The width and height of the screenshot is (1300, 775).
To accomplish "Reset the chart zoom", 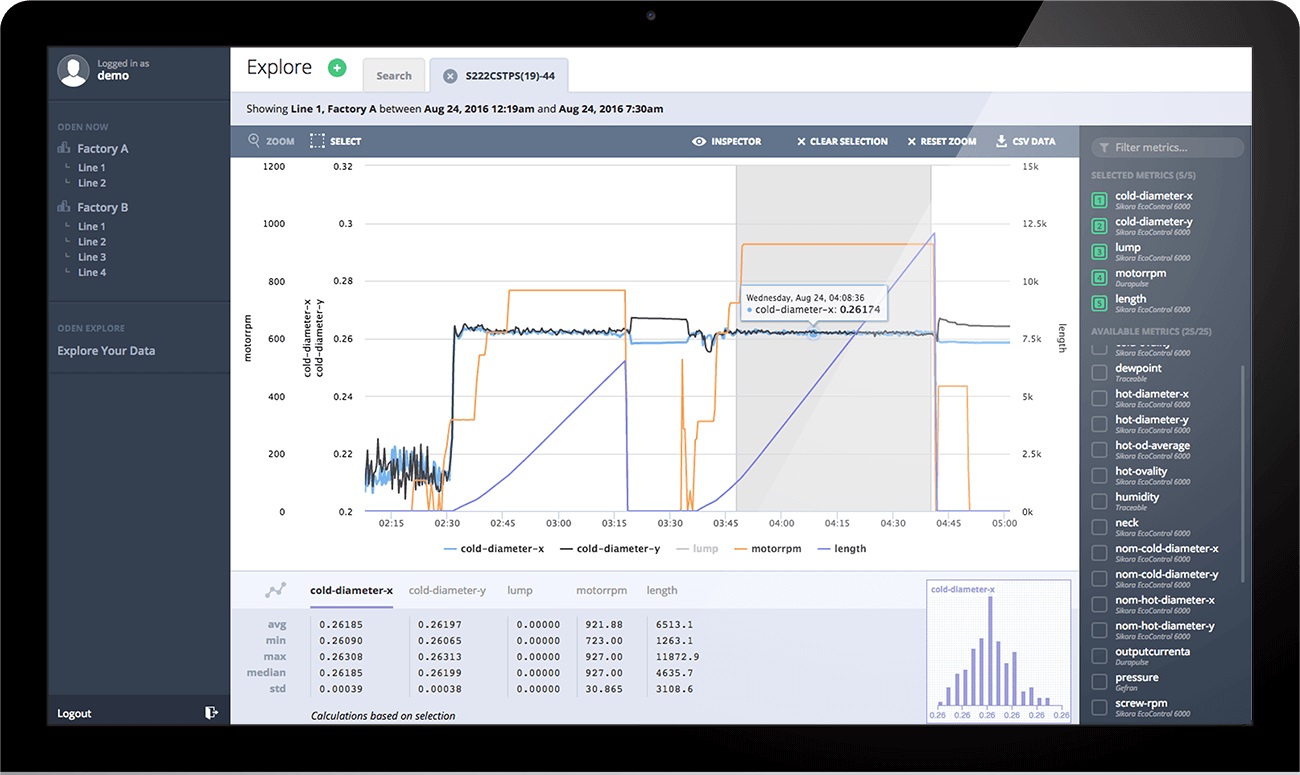I will point(941,142).
